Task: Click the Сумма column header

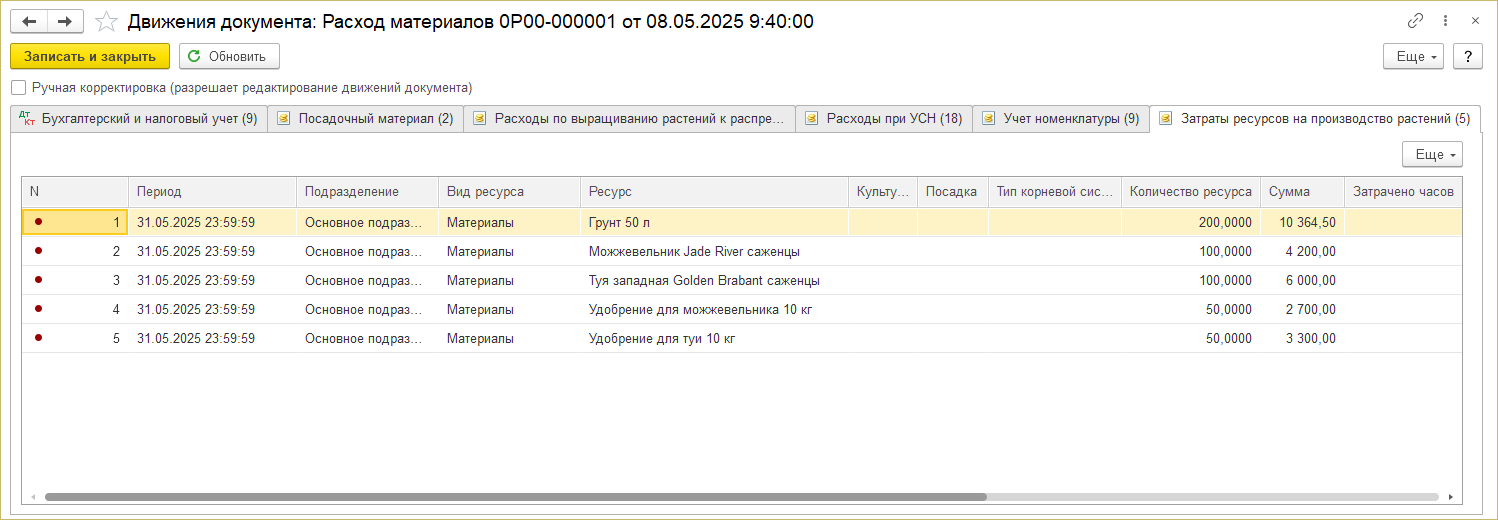Action: (1302, 191)
